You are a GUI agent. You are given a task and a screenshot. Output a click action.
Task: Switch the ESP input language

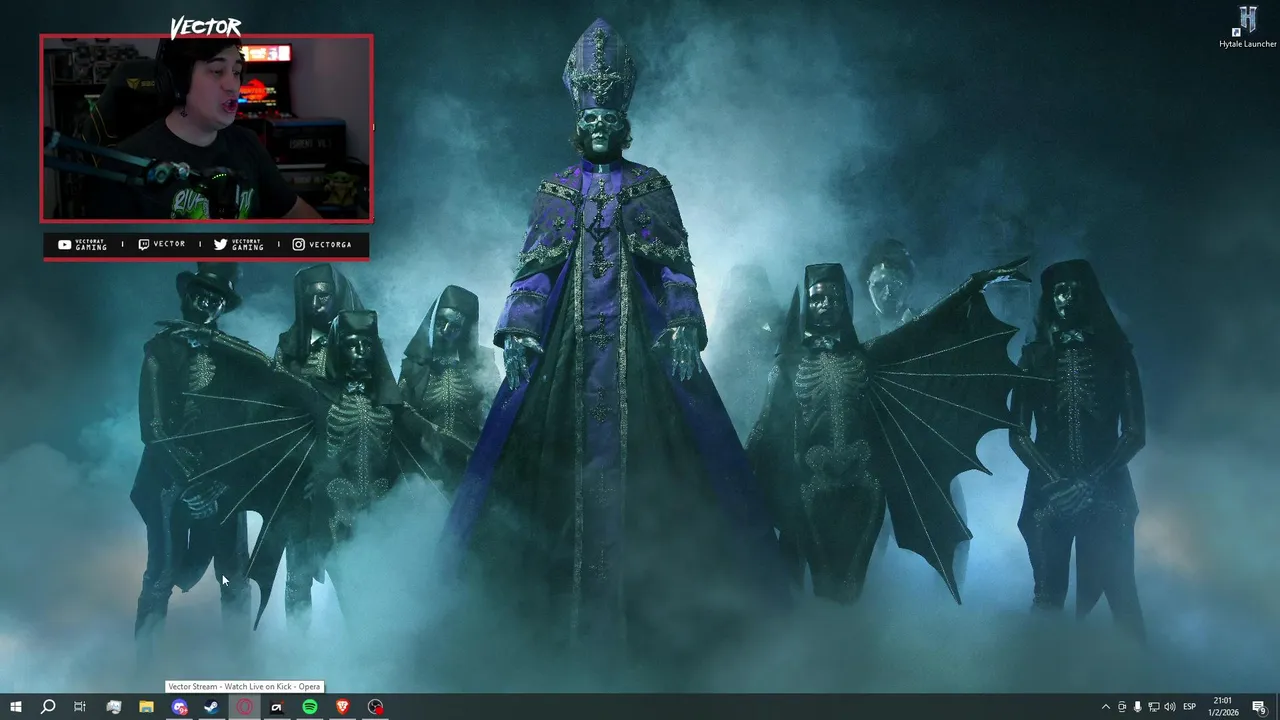click(x=1190, y=707)
